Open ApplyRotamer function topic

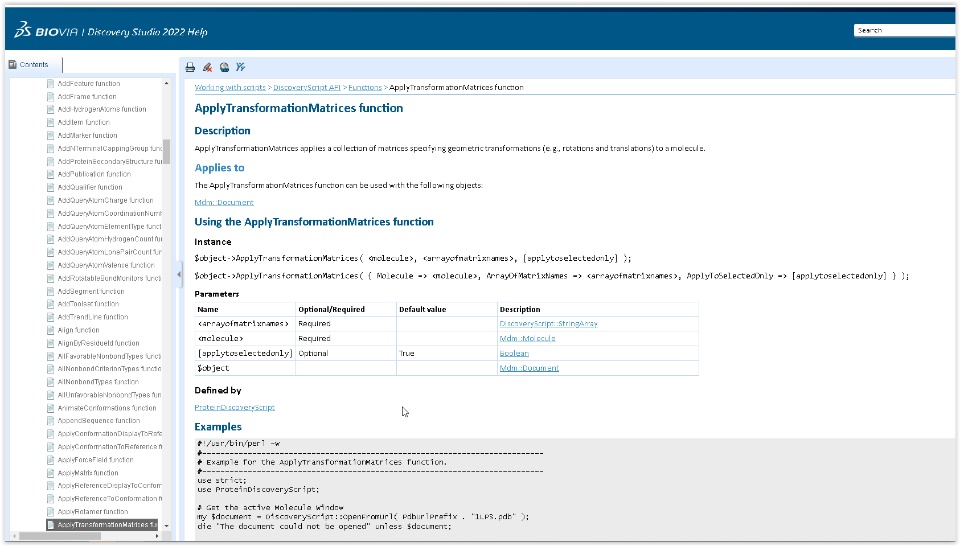92,512
